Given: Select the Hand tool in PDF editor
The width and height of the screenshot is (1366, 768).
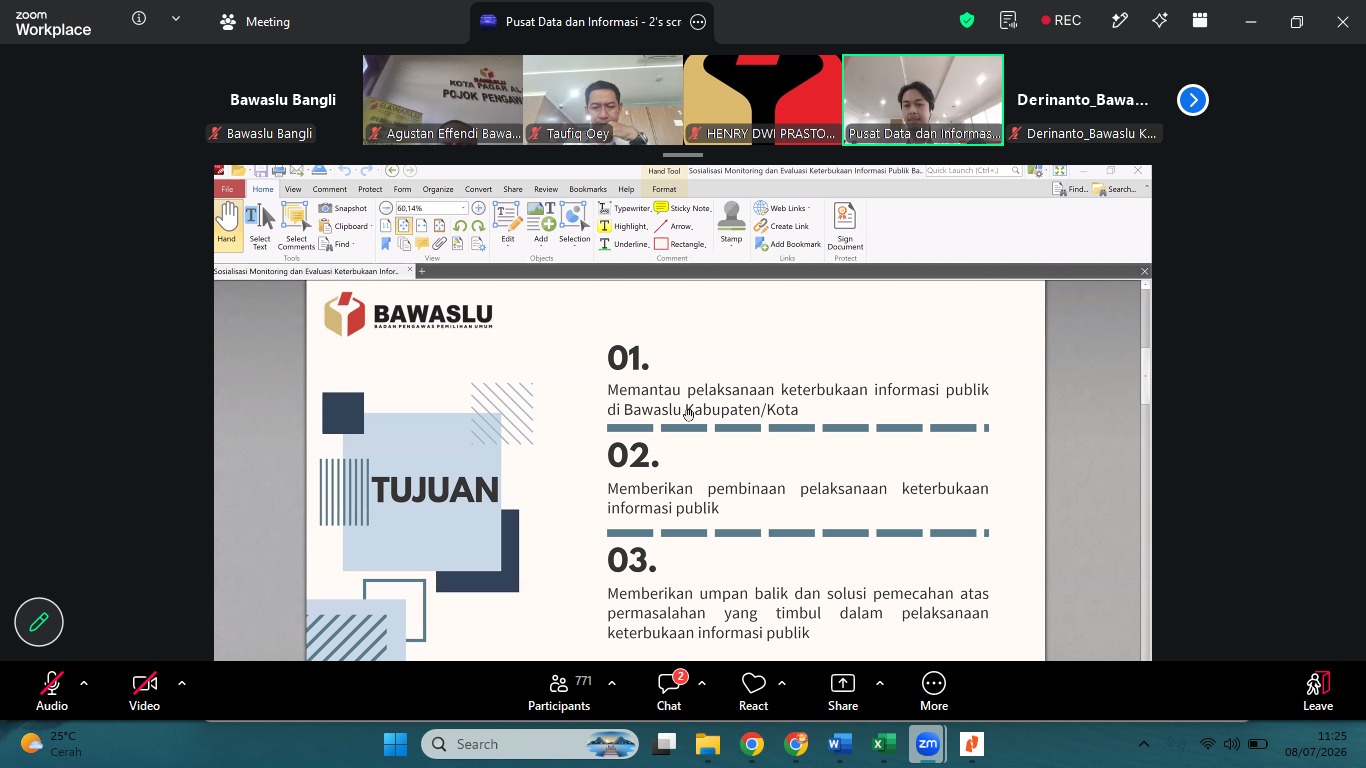Looking at the screenshot, I should [228, 224].
